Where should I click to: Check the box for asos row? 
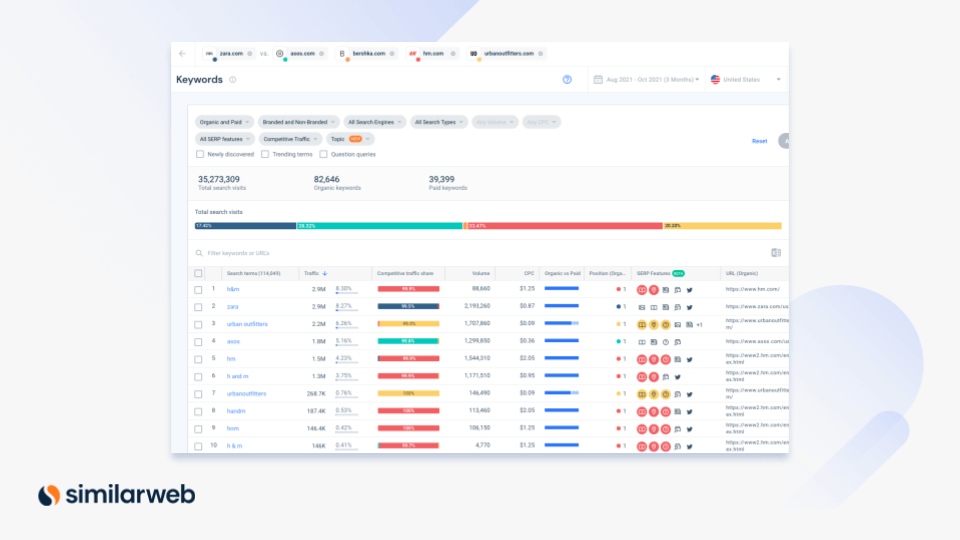click(198, 342)
